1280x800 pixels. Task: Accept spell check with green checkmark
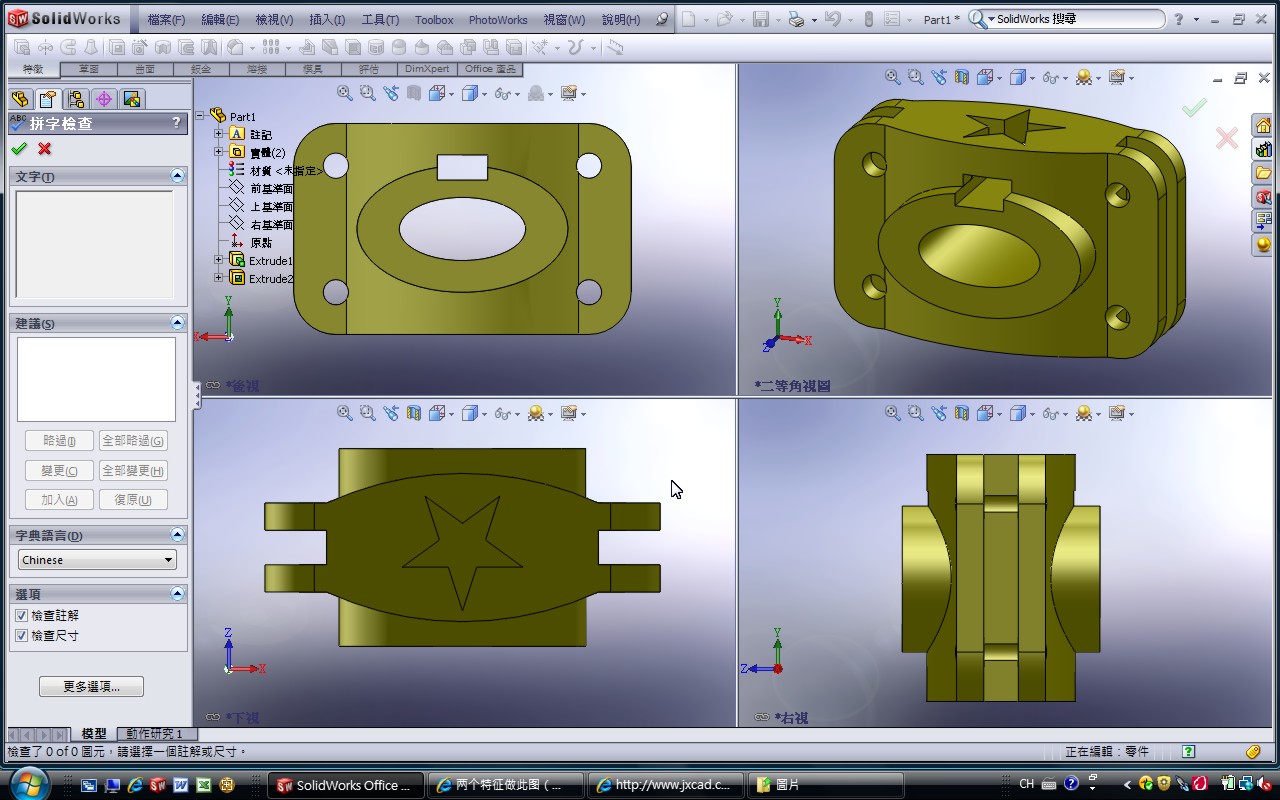pos(18,149)
